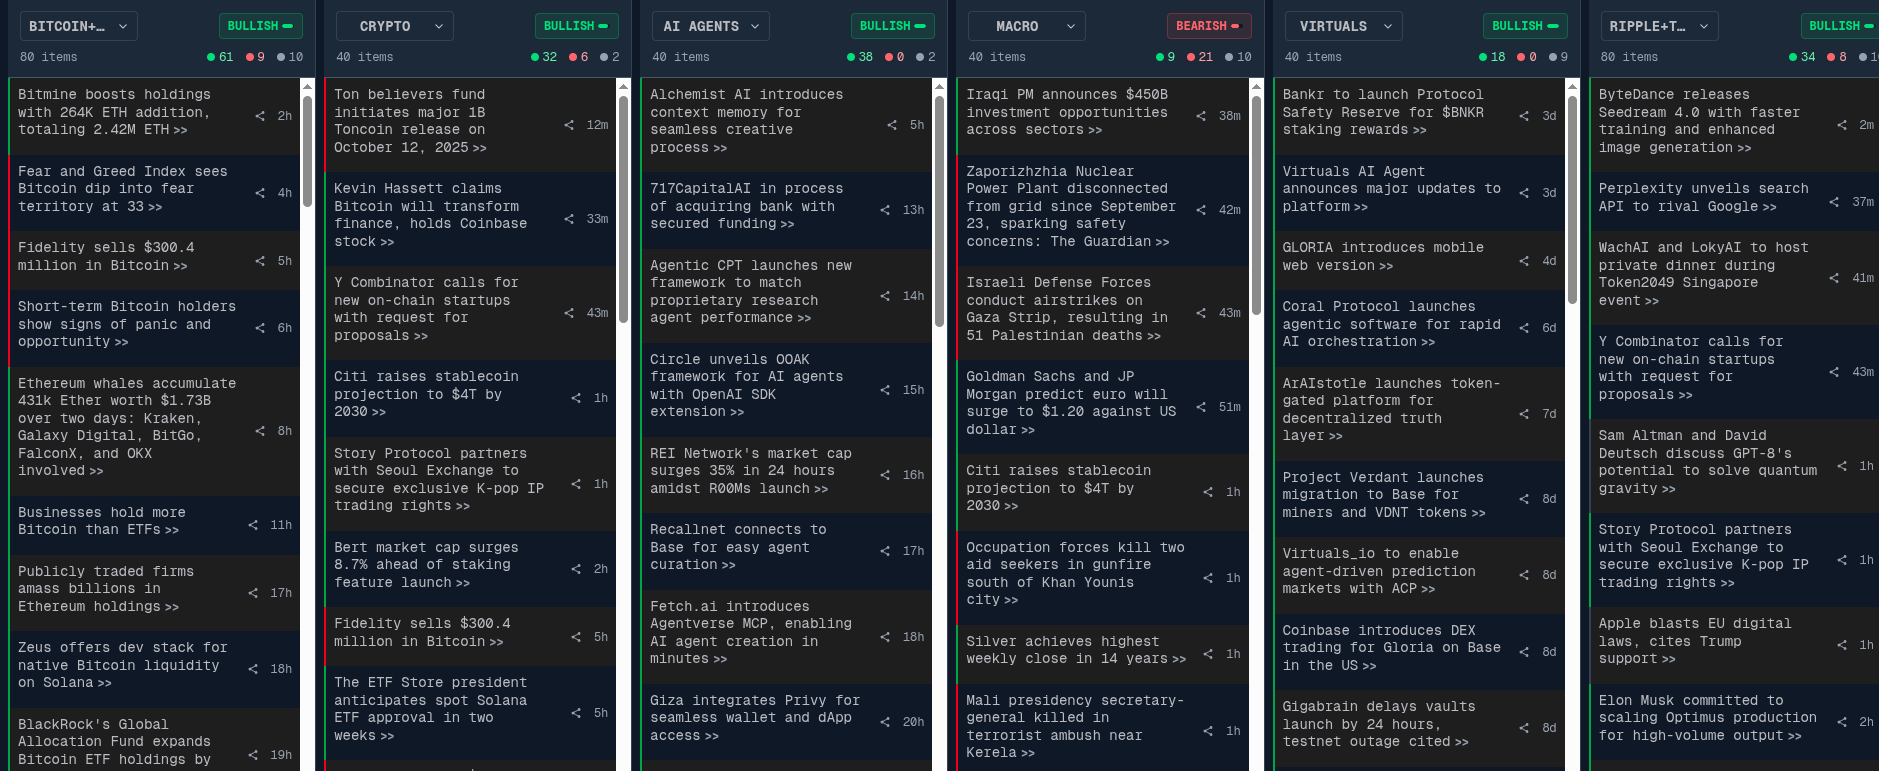Click the red bearish dot in CRYPTO column
This screenshot has height=771, width=1879.
tap(573, 57)
